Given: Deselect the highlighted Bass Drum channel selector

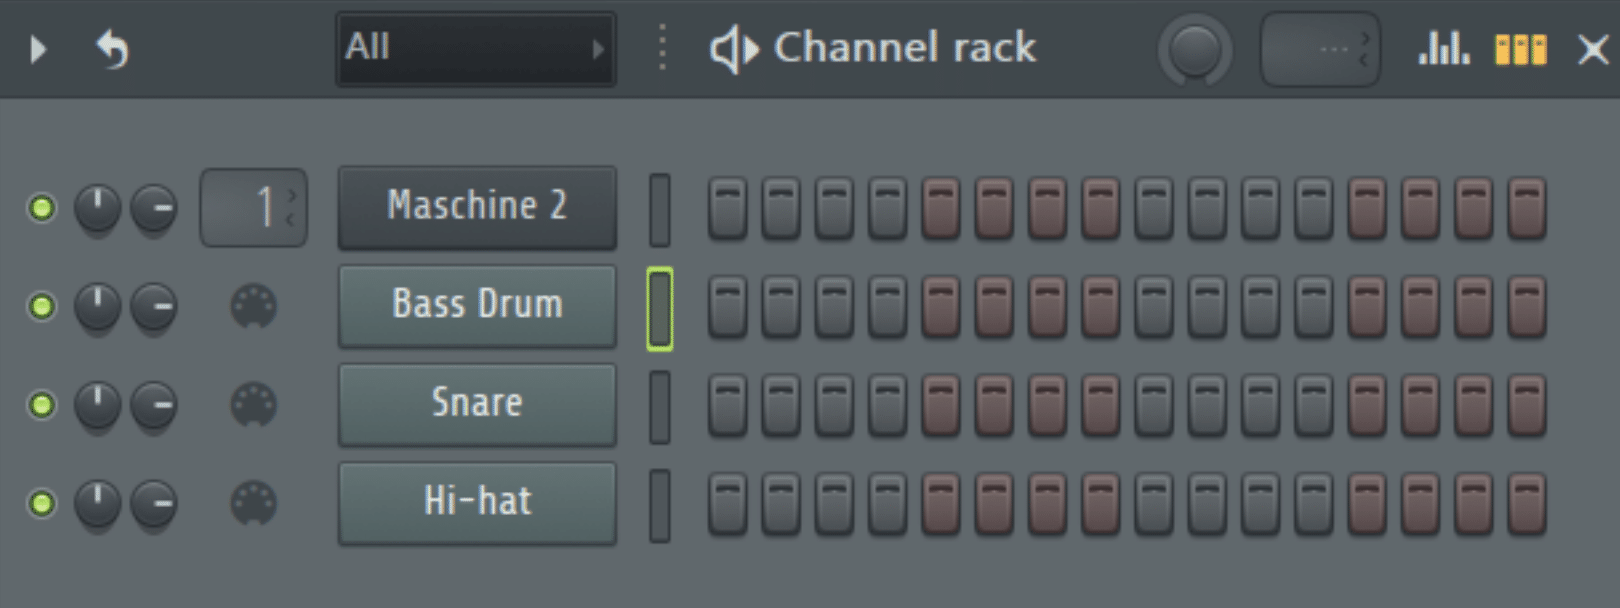Looking at the screenshot, I should 660,308.
